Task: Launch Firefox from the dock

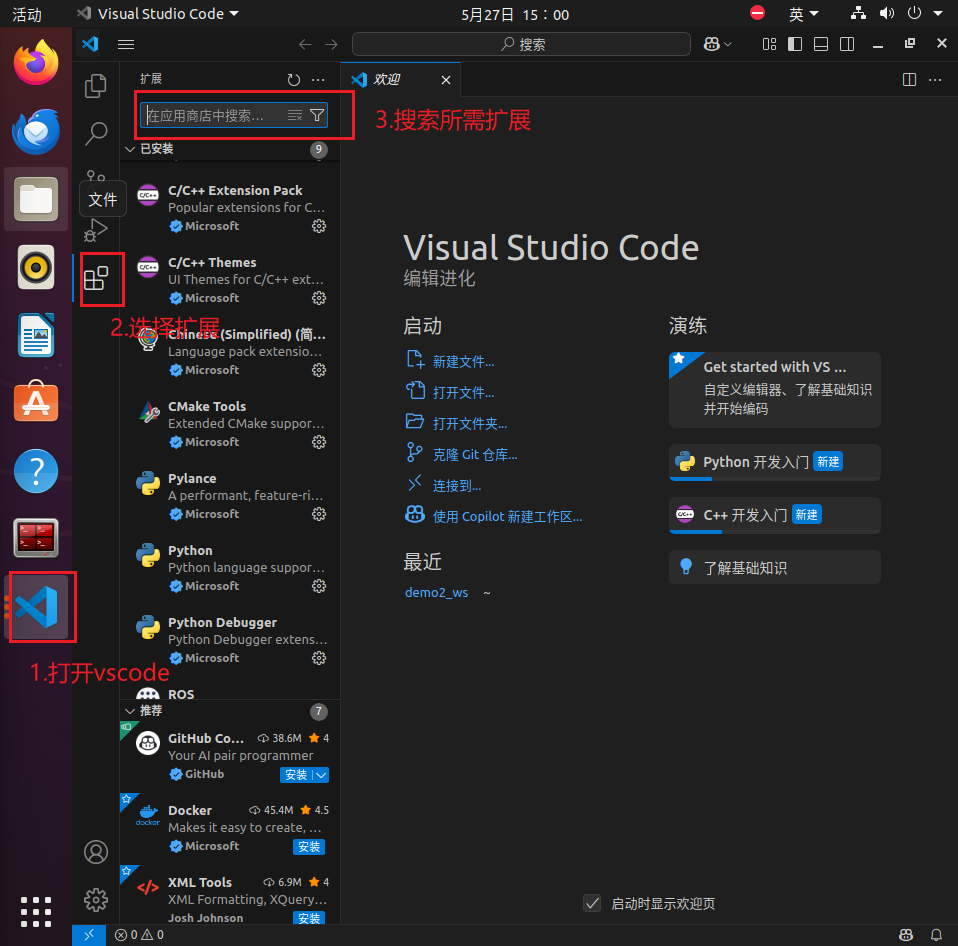Action: (x=35, y=63)
